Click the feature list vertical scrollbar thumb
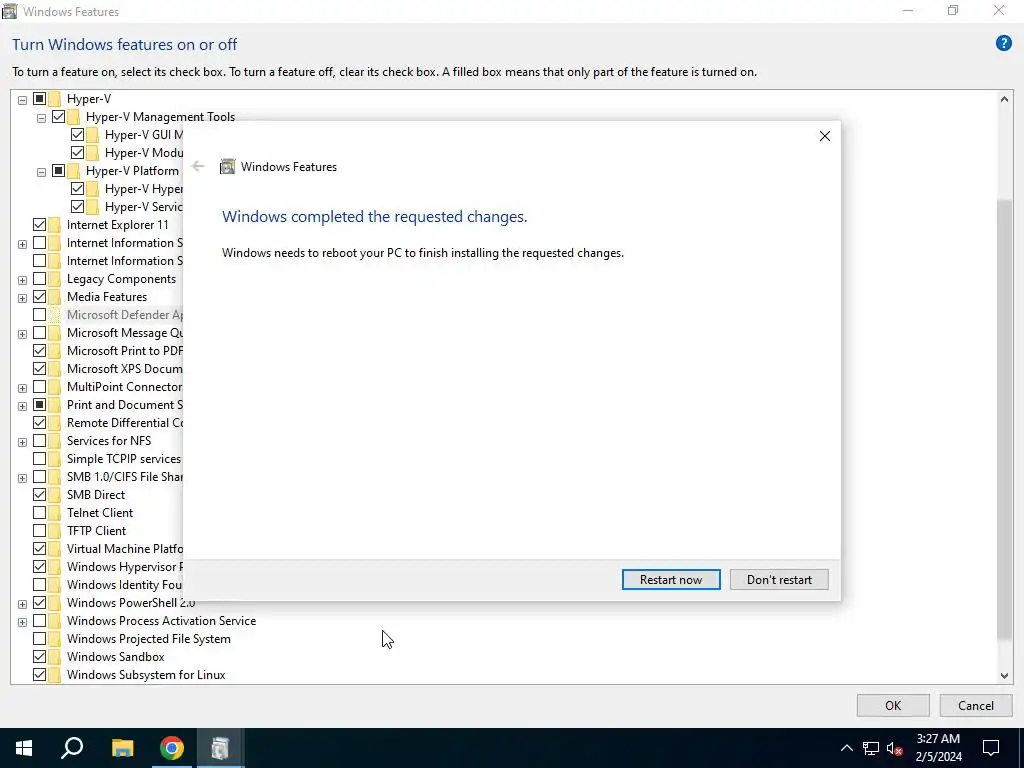 (1004, 420)
